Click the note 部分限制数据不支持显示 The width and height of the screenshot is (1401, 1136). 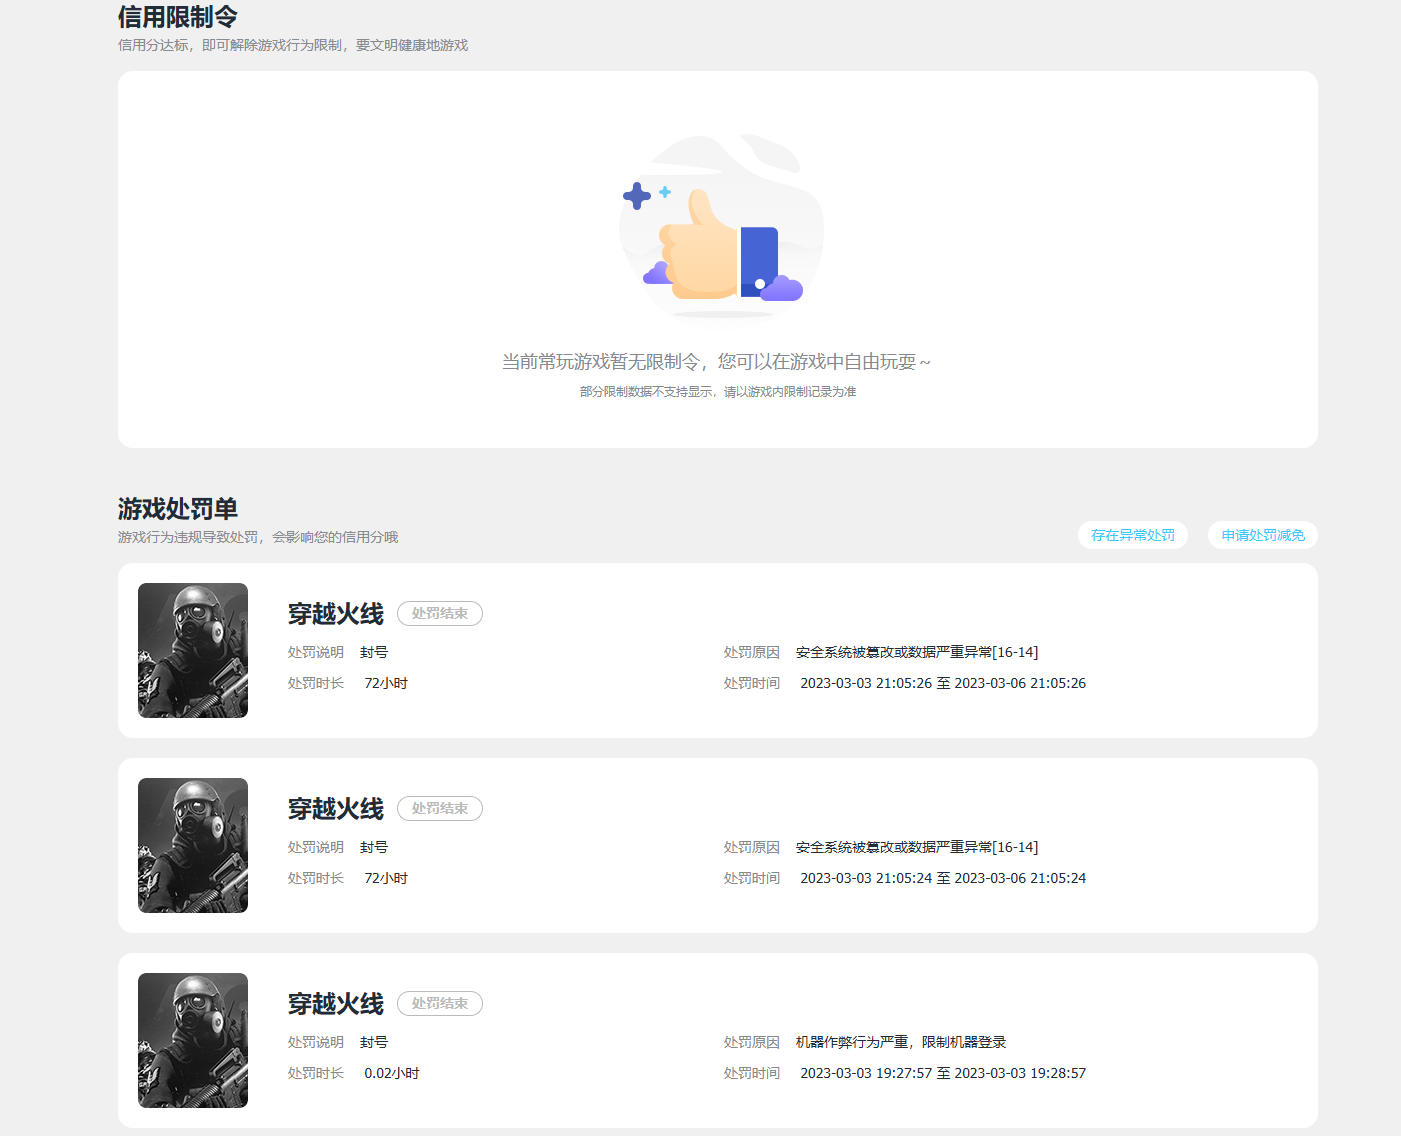click(646, 392)
